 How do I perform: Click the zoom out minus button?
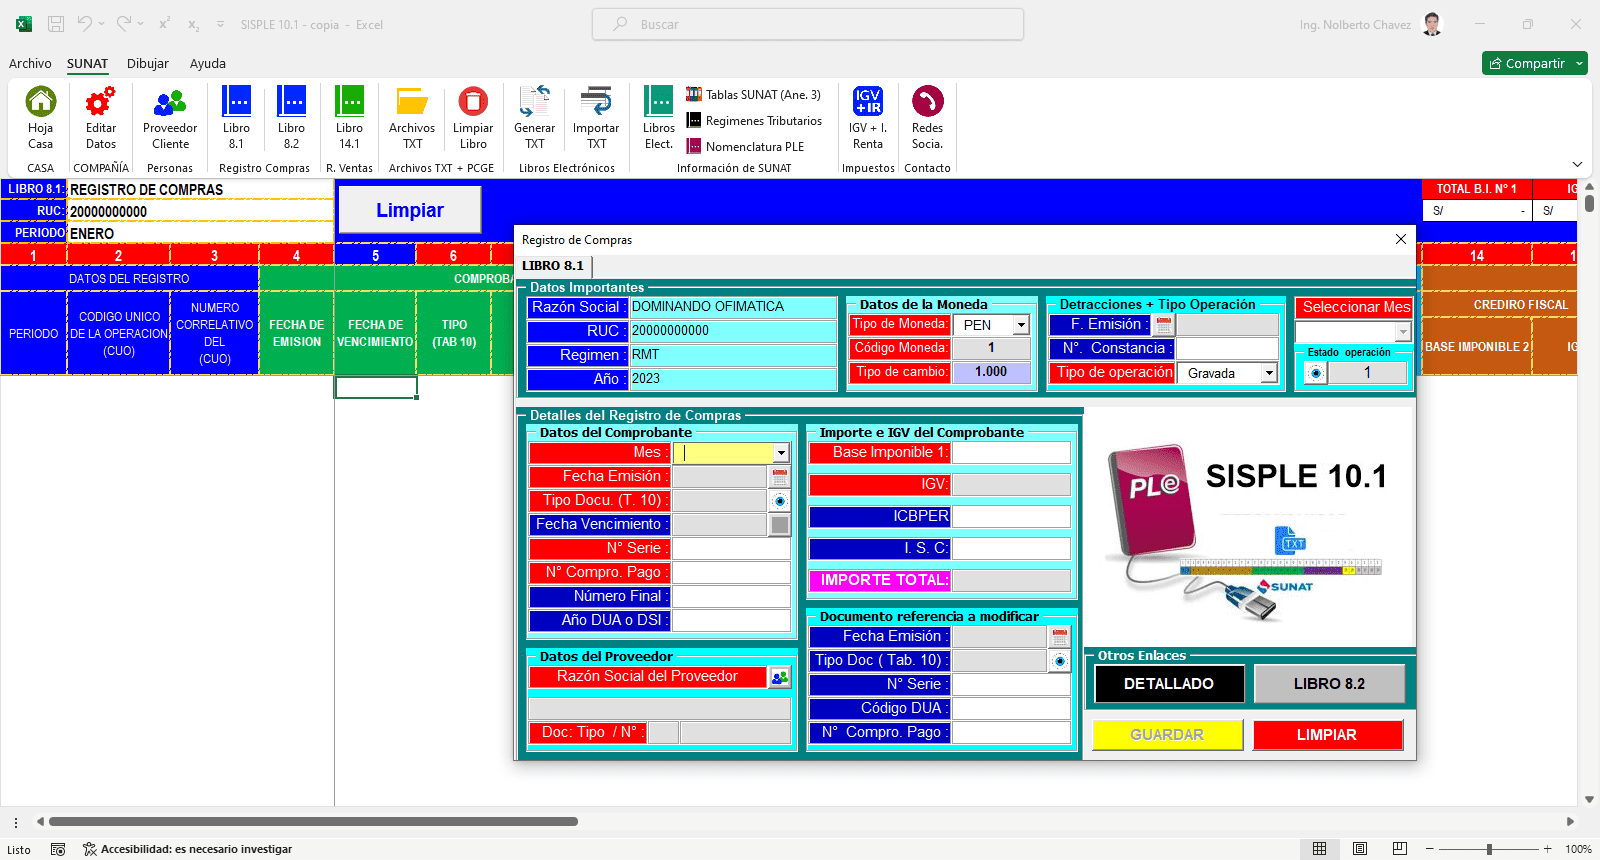pyautogui.click(x=1430, y=849)
